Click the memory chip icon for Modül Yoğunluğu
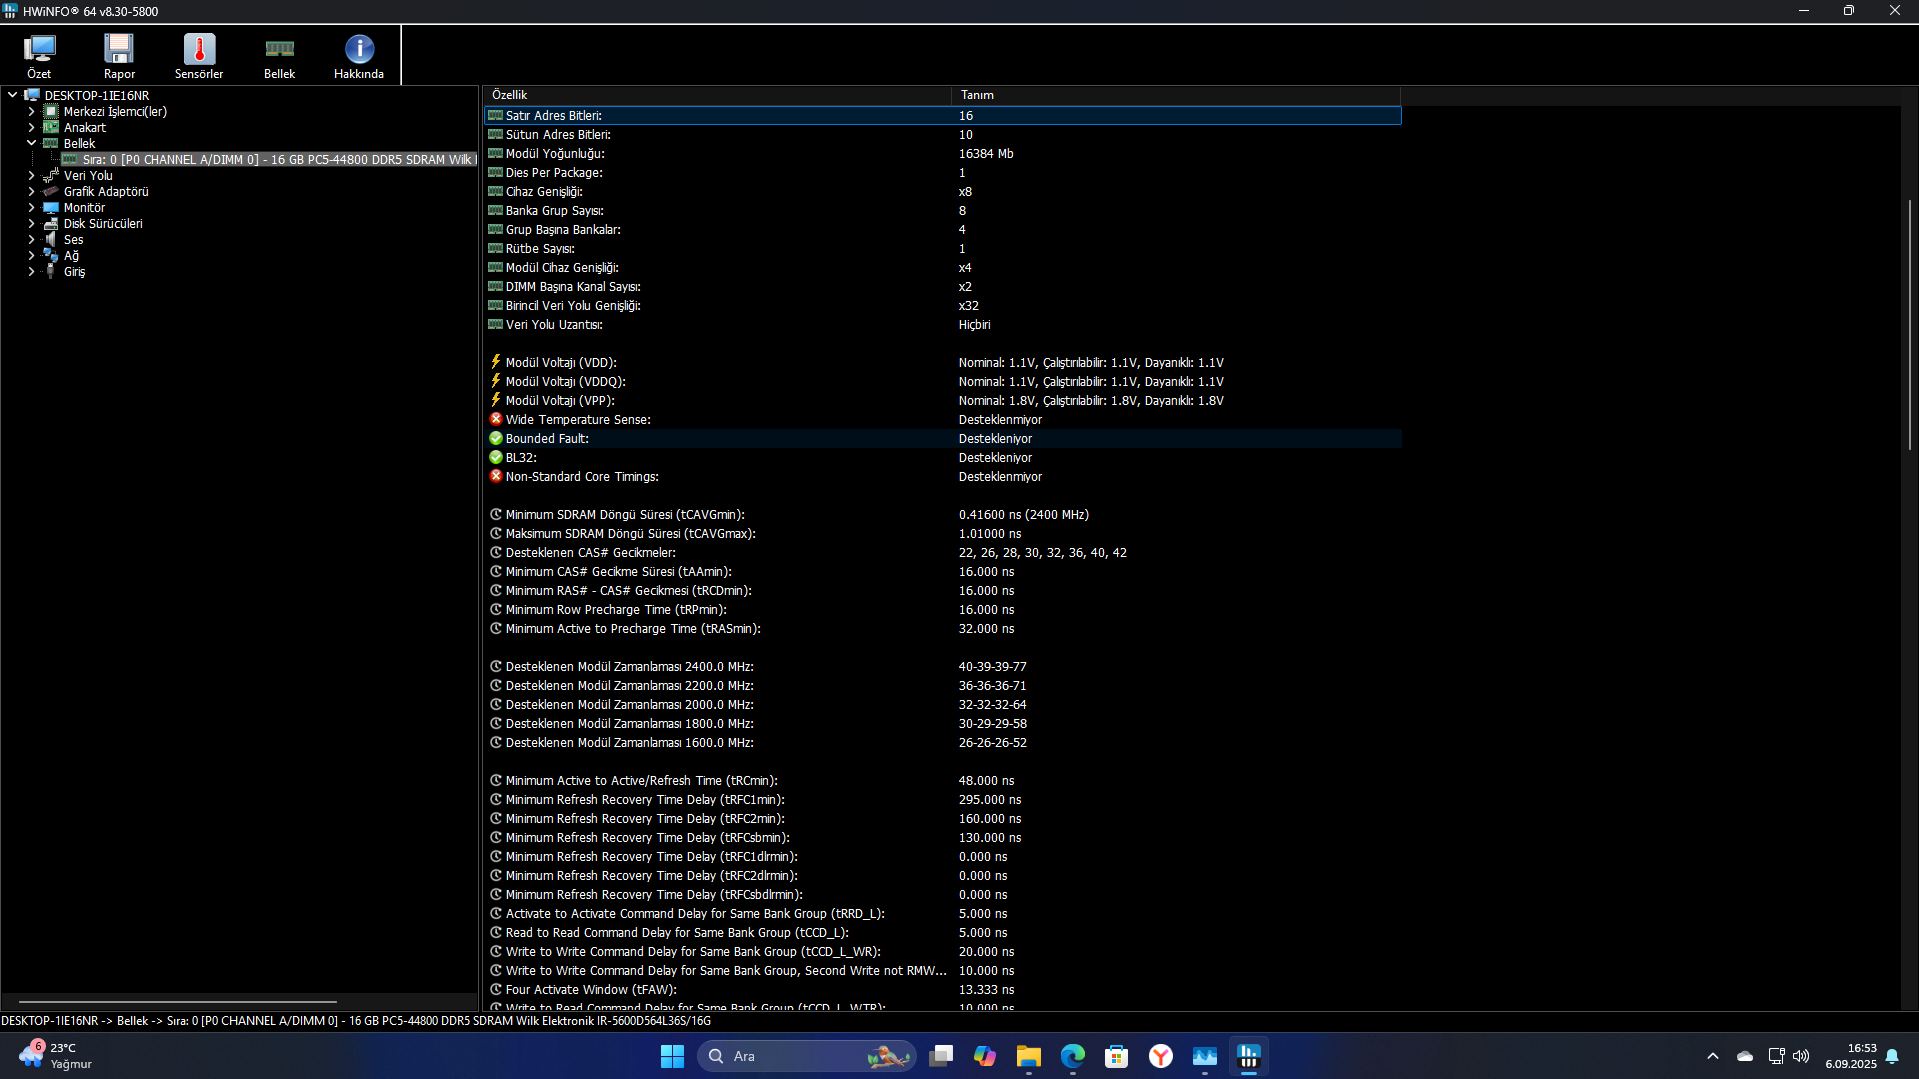Viewport: 1919px width, 1079px height. point(495,153)
